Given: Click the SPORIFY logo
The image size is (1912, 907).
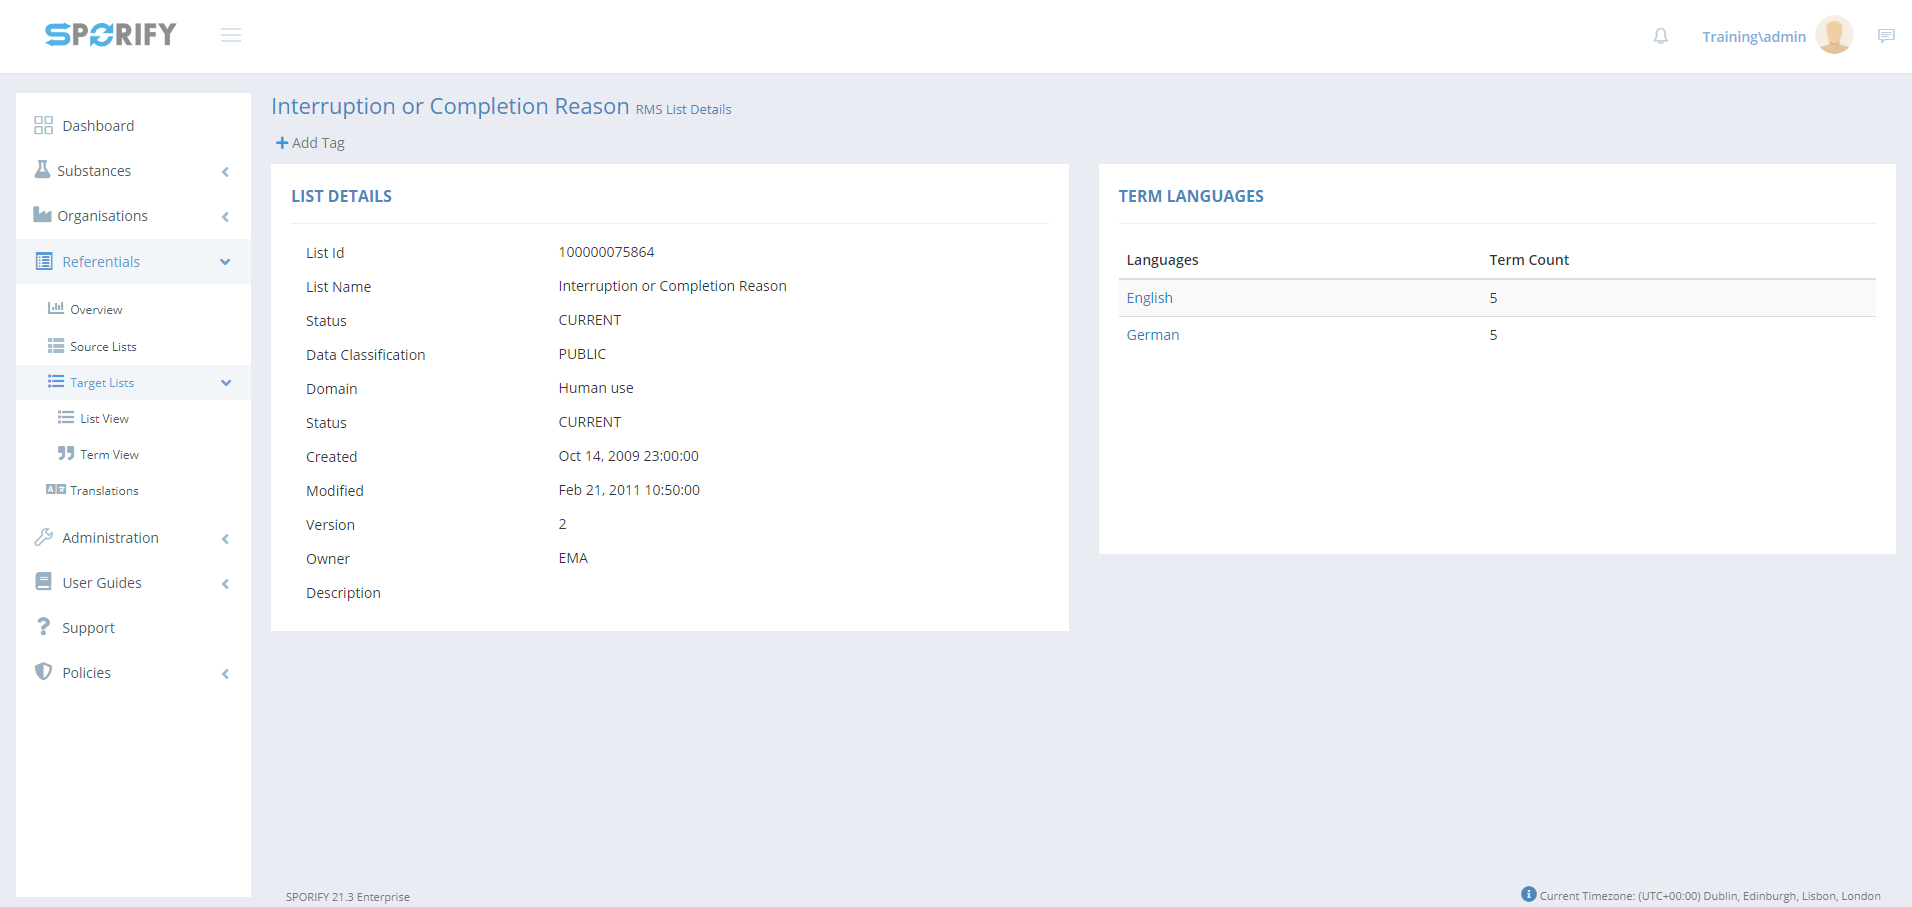Looking at the screenshot, I should 111,35.
